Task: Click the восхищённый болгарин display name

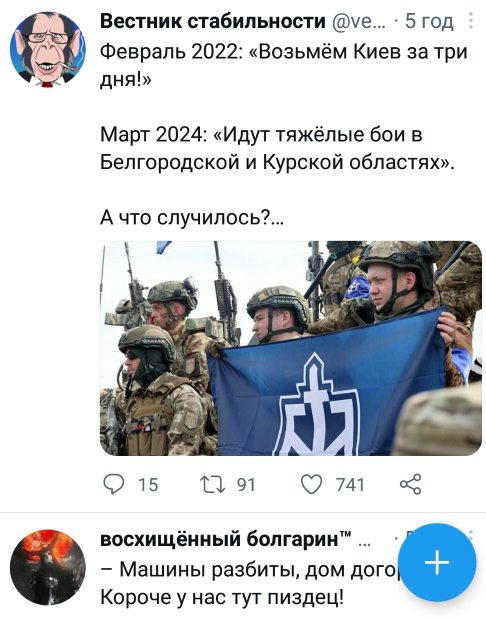Action: [x=225, y=539]
